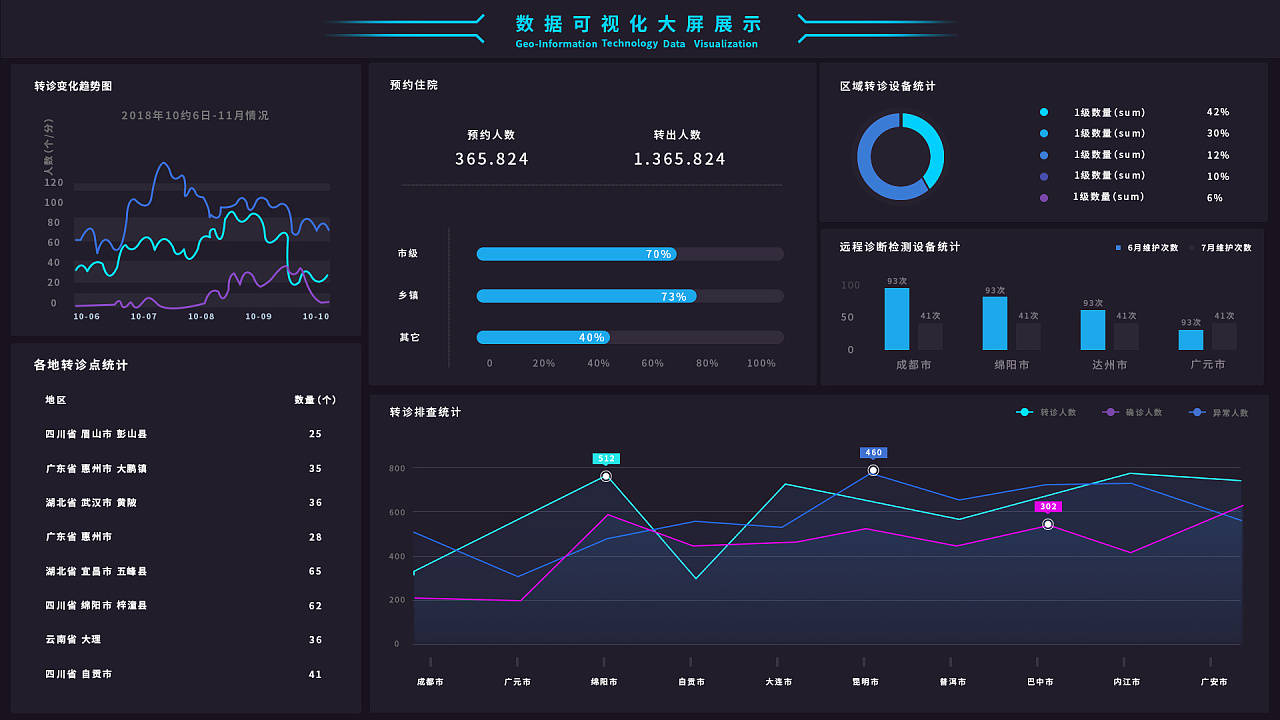Select the 四川省 眉山市 彭山县 row
The height and width of the screenshot is (720, 1280).
click(x=185, y=434)
